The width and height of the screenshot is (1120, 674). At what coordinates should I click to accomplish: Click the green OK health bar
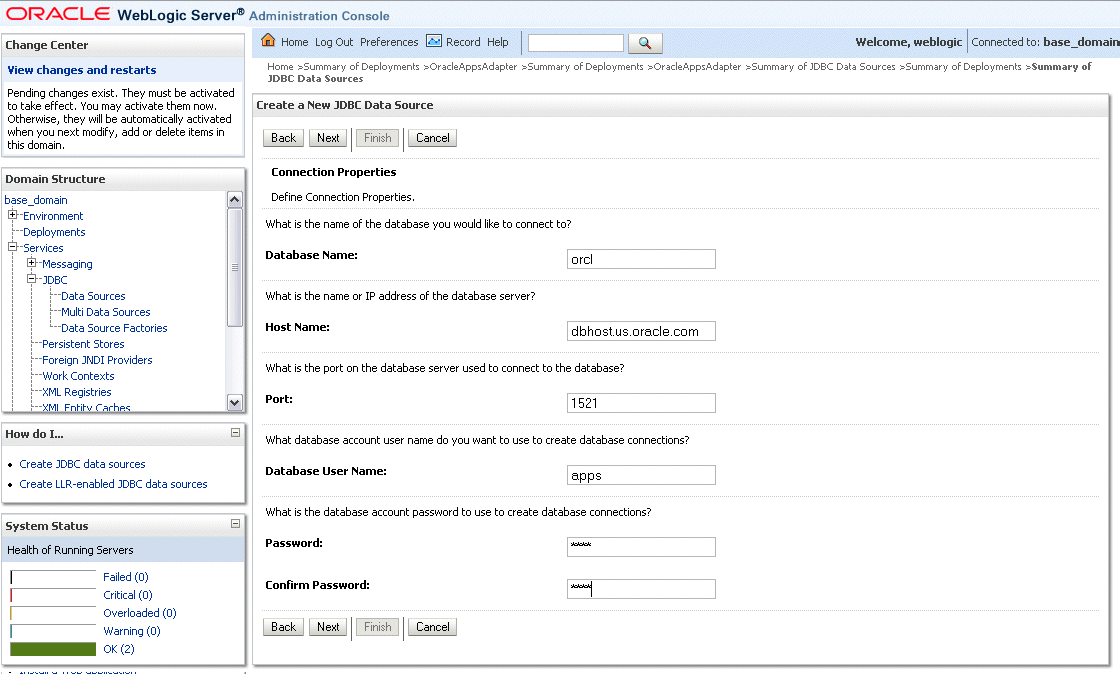[53, 649]
